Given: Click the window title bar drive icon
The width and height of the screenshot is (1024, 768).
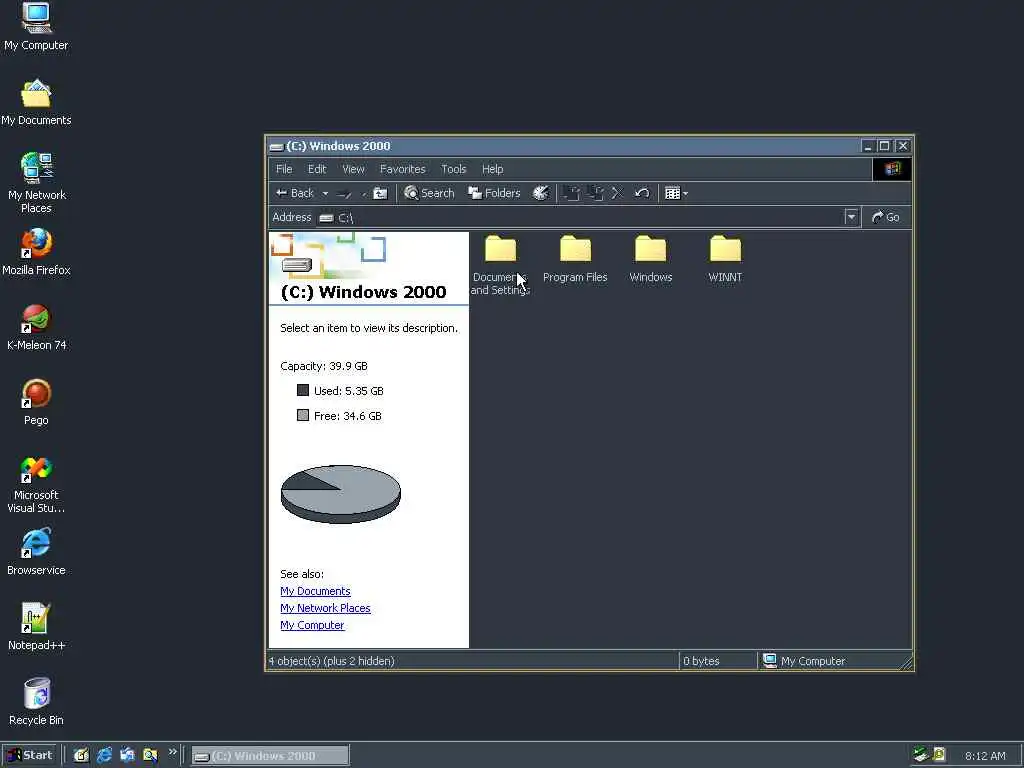Looking at the screenshot, I should (x=276, y=147).
